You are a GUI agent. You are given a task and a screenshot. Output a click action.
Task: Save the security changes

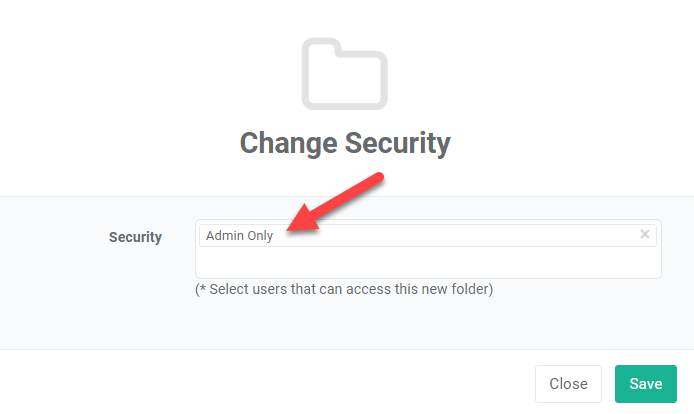(645, 383)
